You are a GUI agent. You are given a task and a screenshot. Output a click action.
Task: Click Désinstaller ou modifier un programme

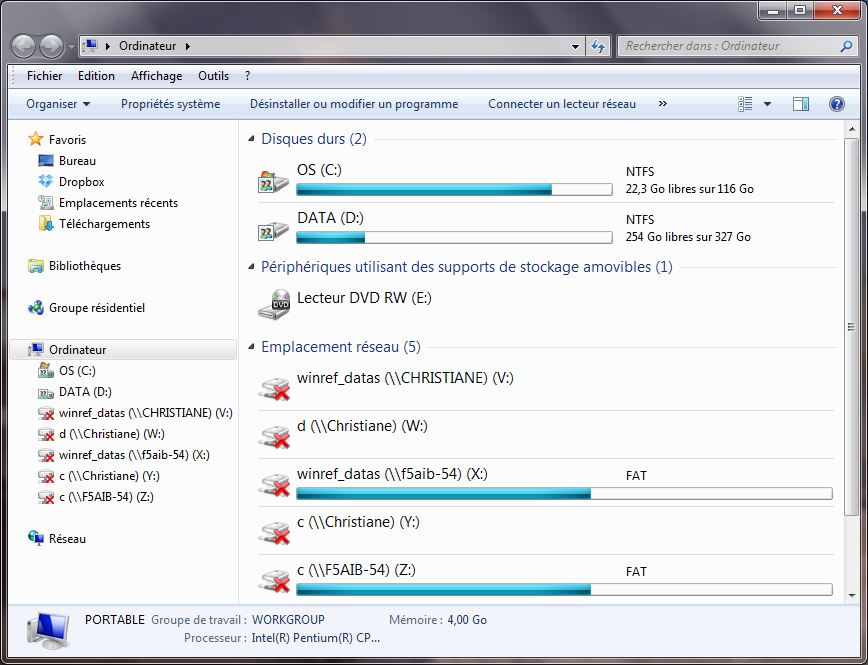354,104
